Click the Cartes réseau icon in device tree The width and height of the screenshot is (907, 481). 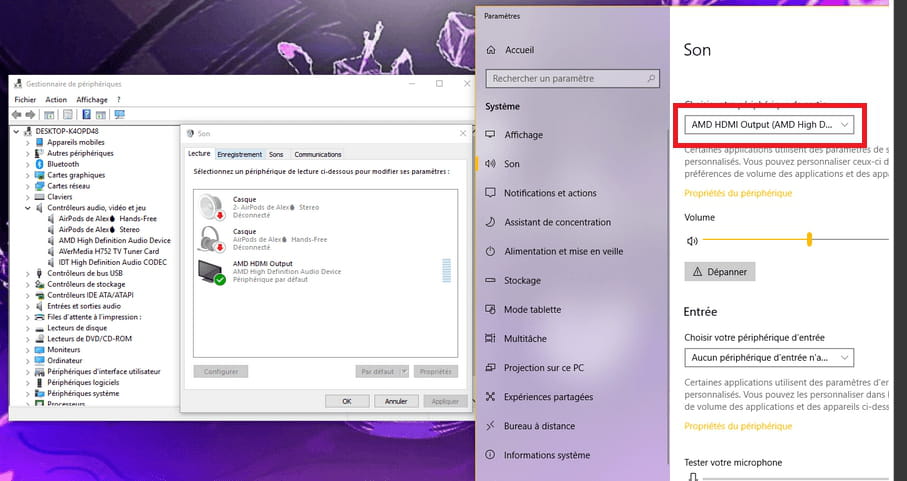click(39, 186)
